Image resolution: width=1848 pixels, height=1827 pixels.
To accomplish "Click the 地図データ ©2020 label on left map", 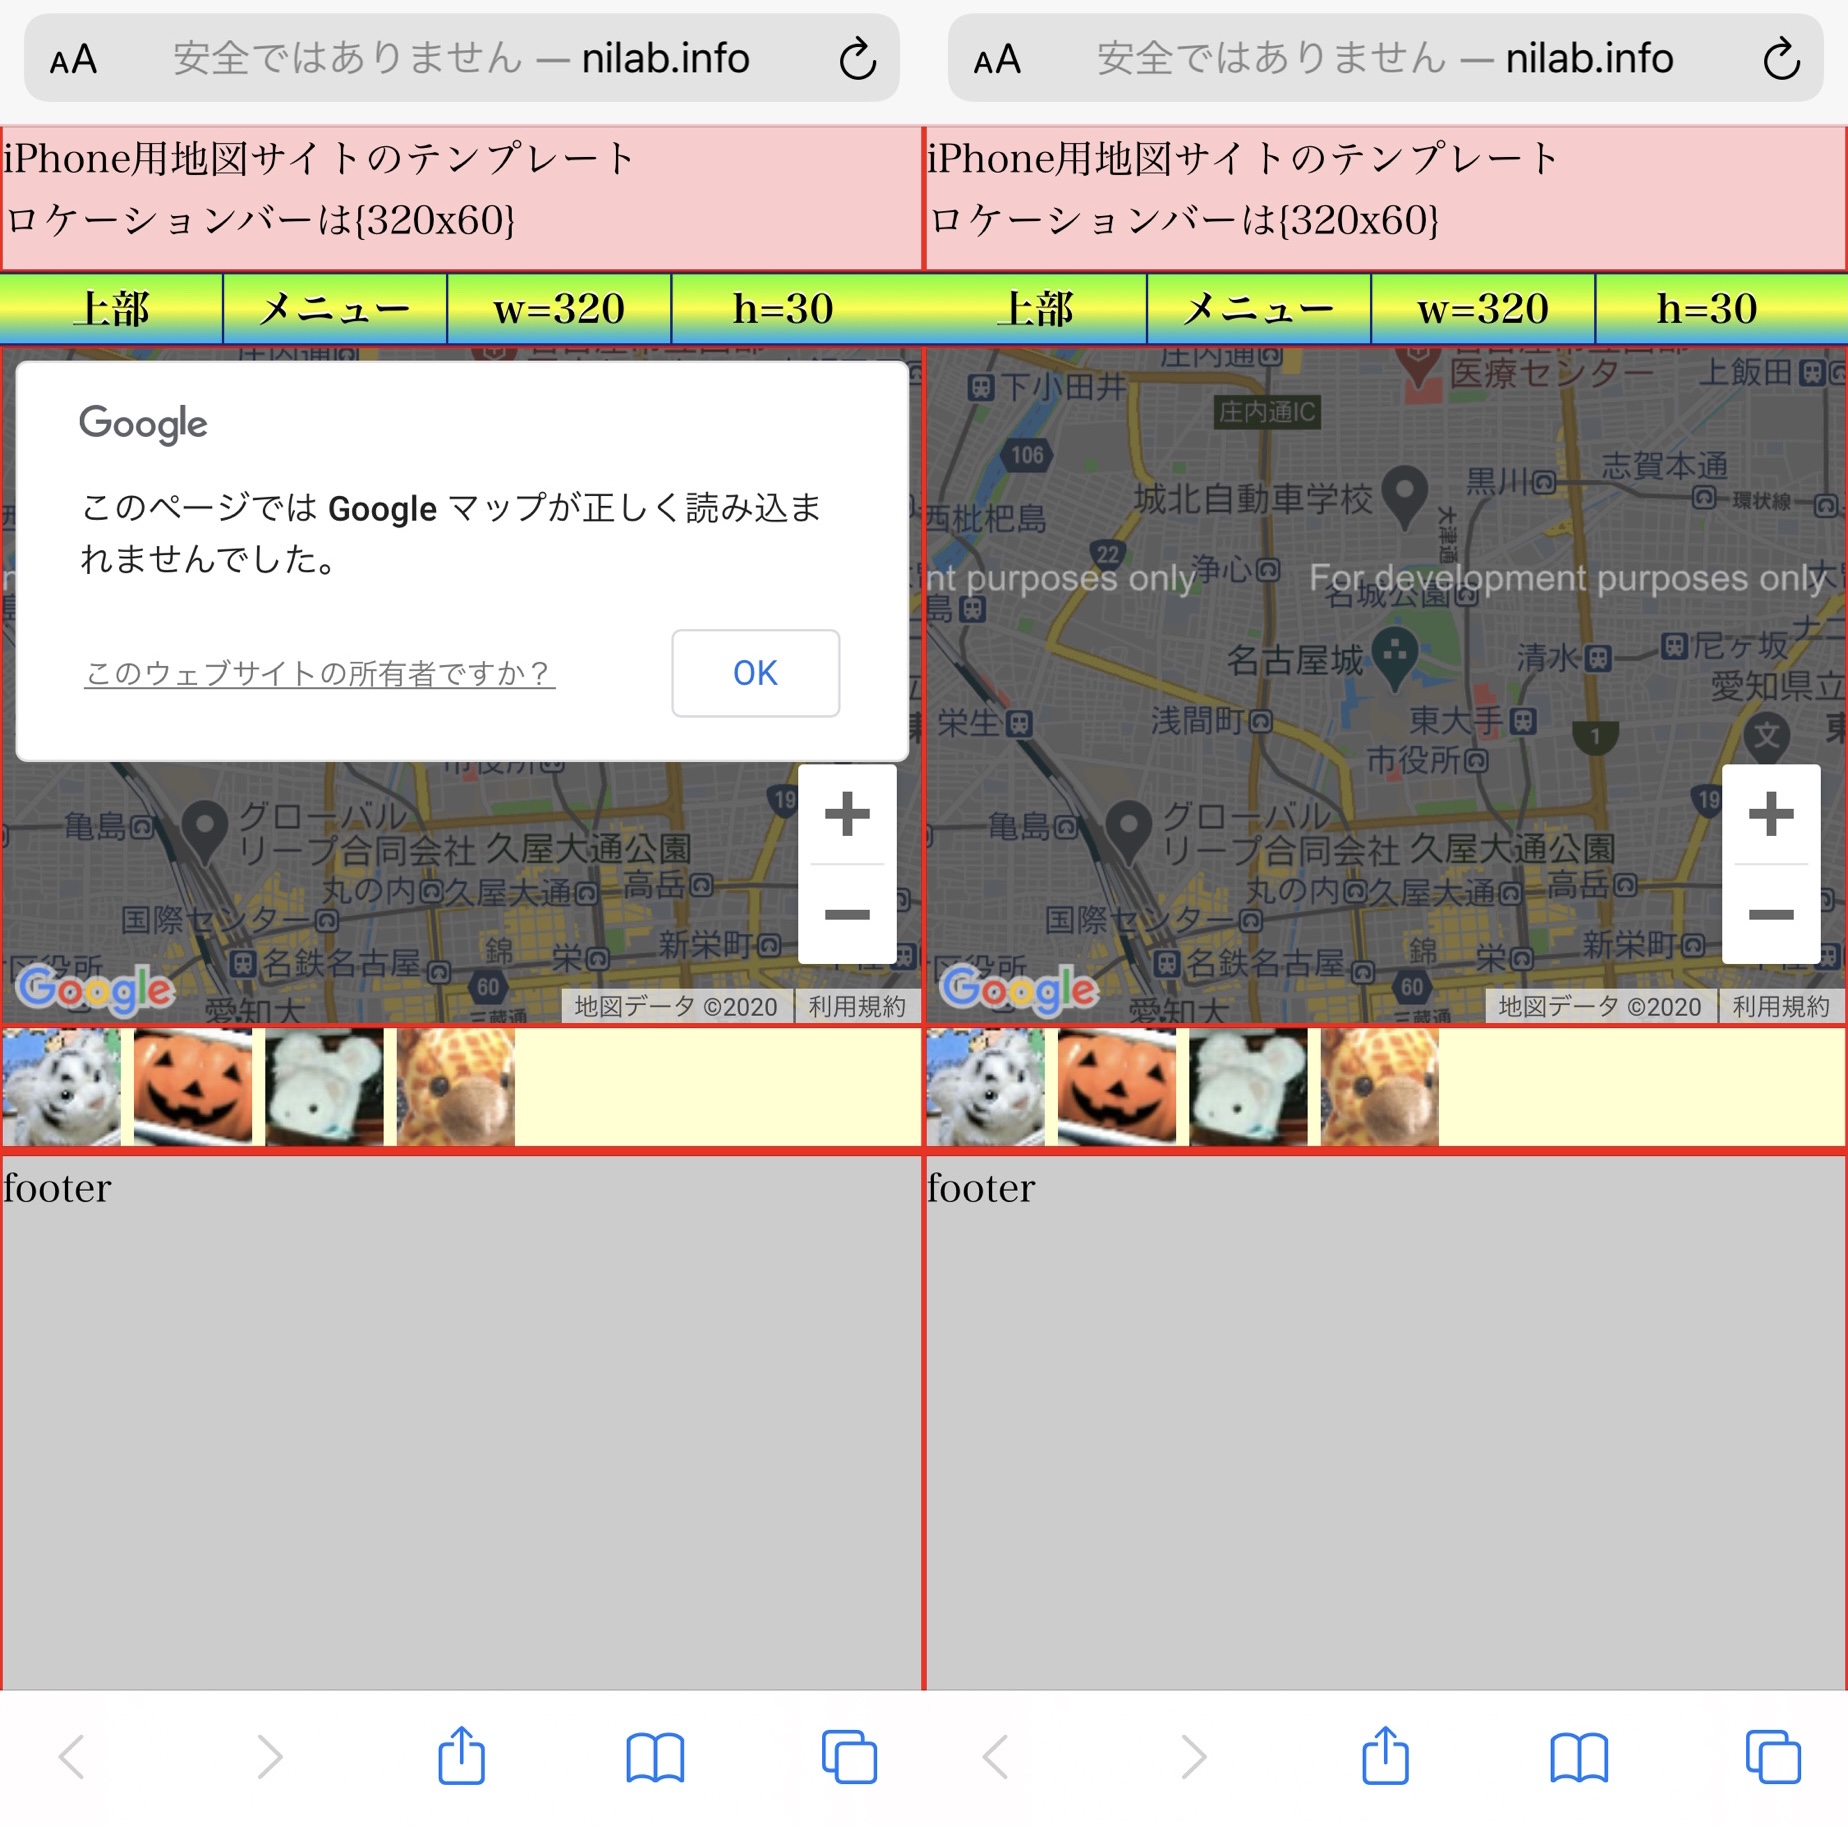I will pyautogui.click(x=676, y=1006).
